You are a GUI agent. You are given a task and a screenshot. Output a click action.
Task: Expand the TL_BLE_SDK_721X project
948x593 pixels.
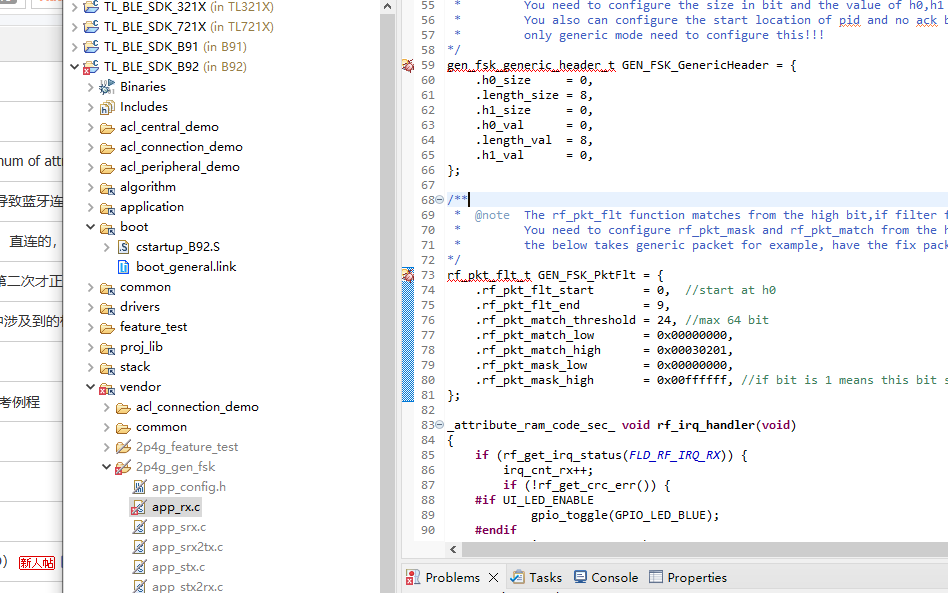[74, 27]
